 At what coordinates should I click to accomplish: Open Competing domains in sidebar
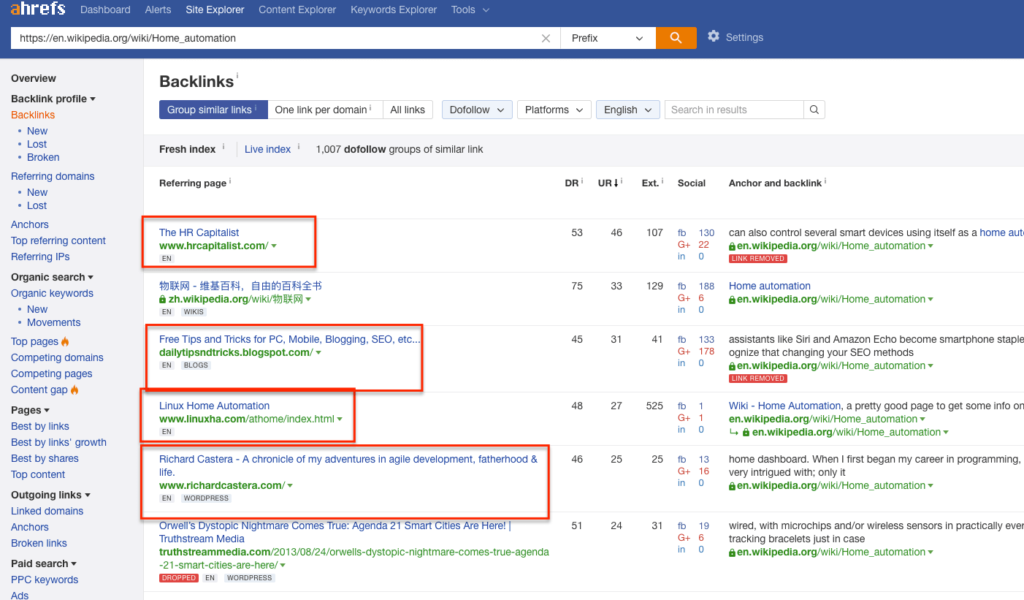(57, 358)
